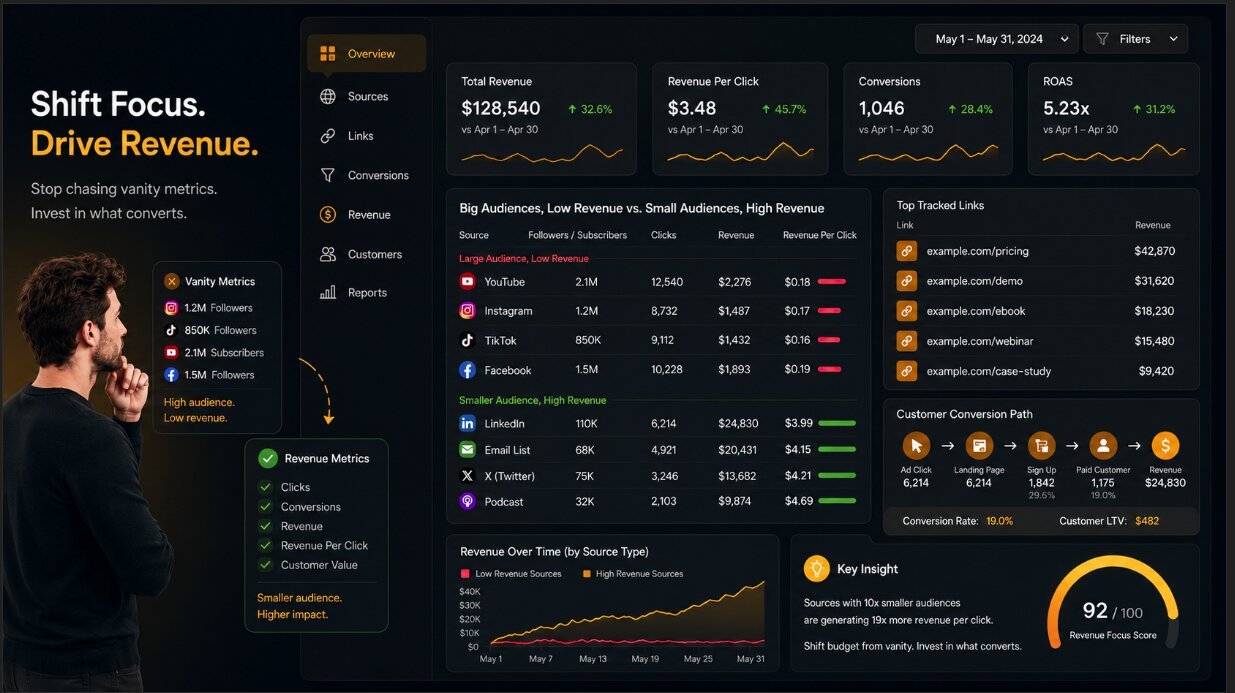Click the Landing Page step icon
This screenshot has height=693, width=1235.
[x=979, y=445]
